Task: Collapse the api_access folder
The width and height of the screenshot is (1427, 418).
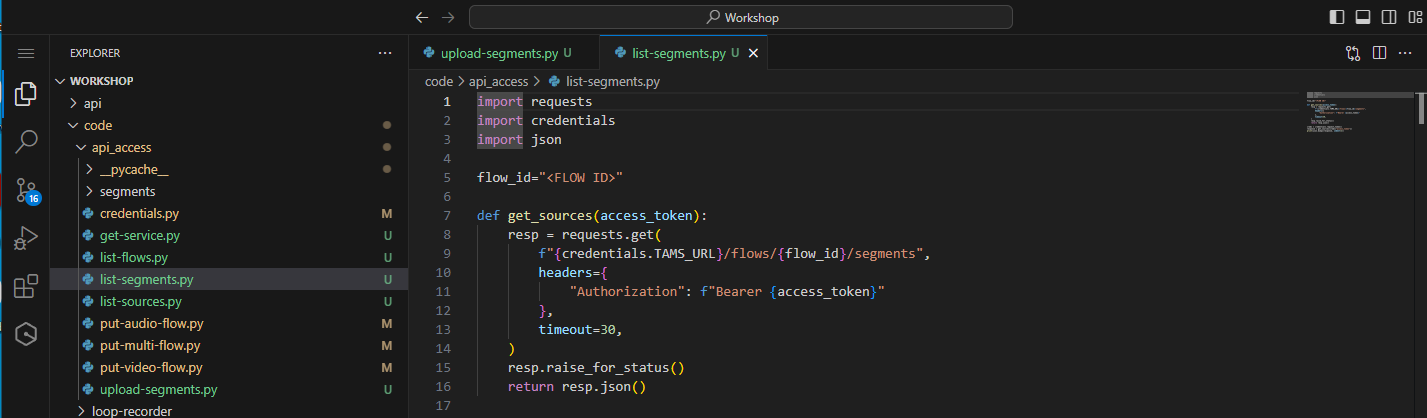Action: 229,147
